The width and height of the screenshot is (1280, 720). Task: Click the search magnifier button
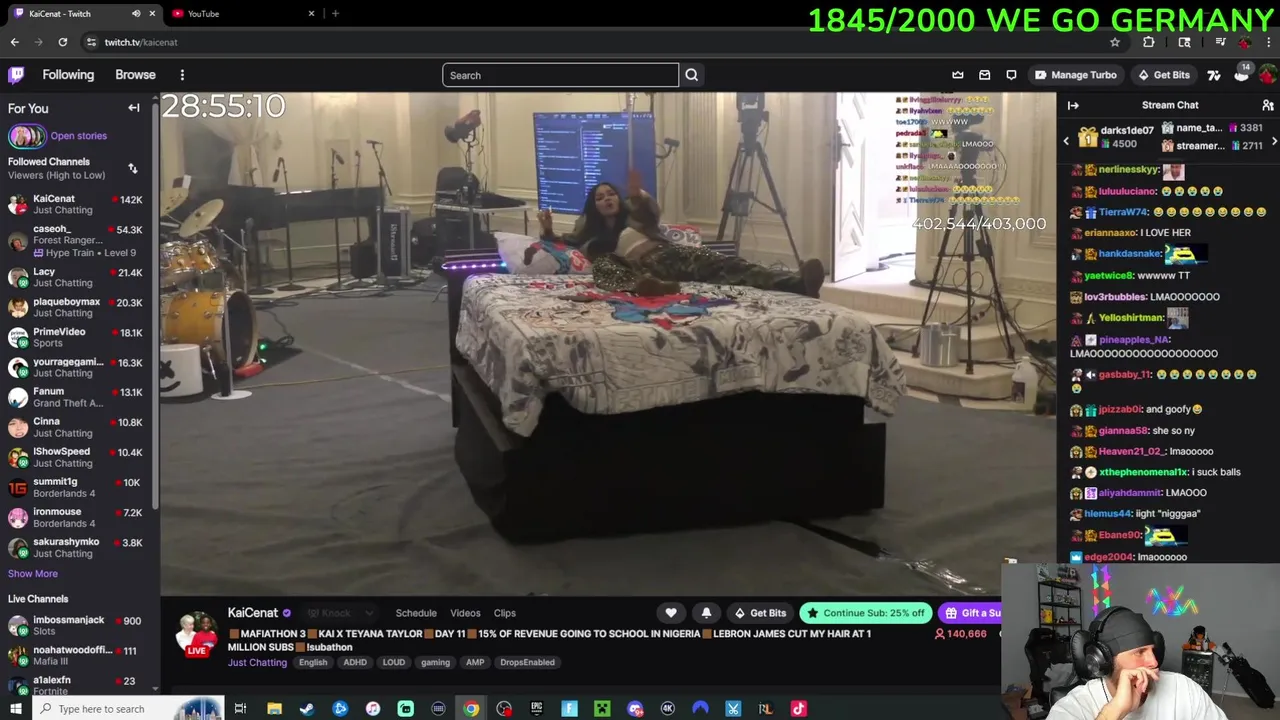(691, 75)
